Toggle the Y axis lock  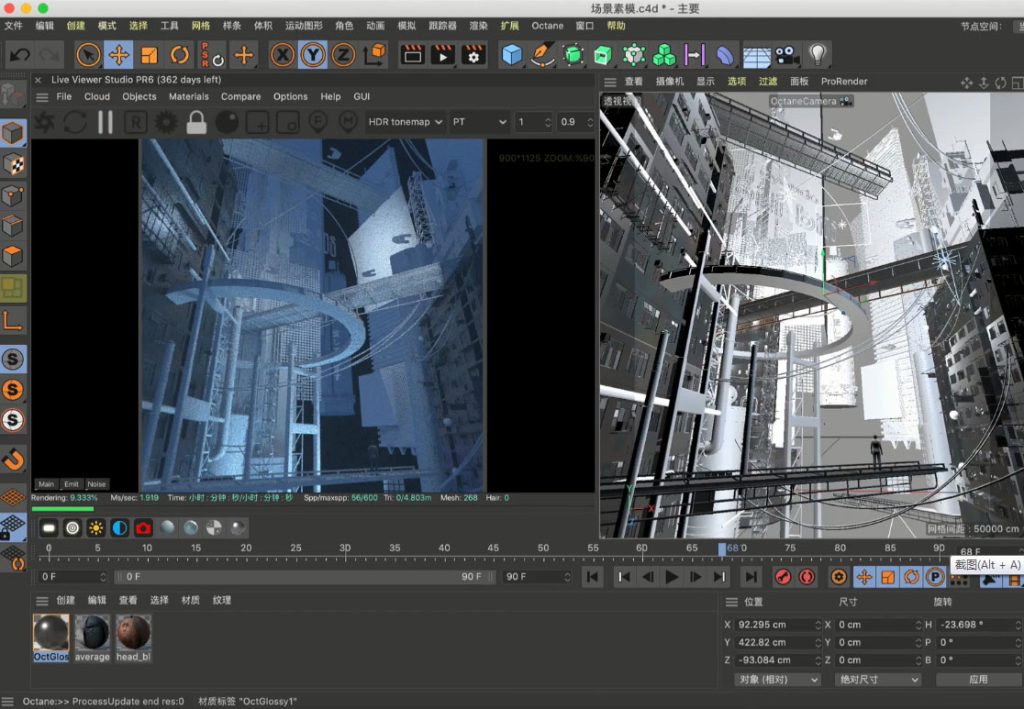click(x=313, y=55)
